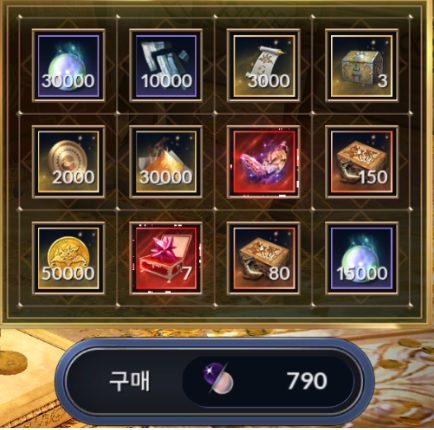The width and height of the screenshot is (434, 430).
Task: Open the silver treasure chest labeled 3
Action: 362,65
